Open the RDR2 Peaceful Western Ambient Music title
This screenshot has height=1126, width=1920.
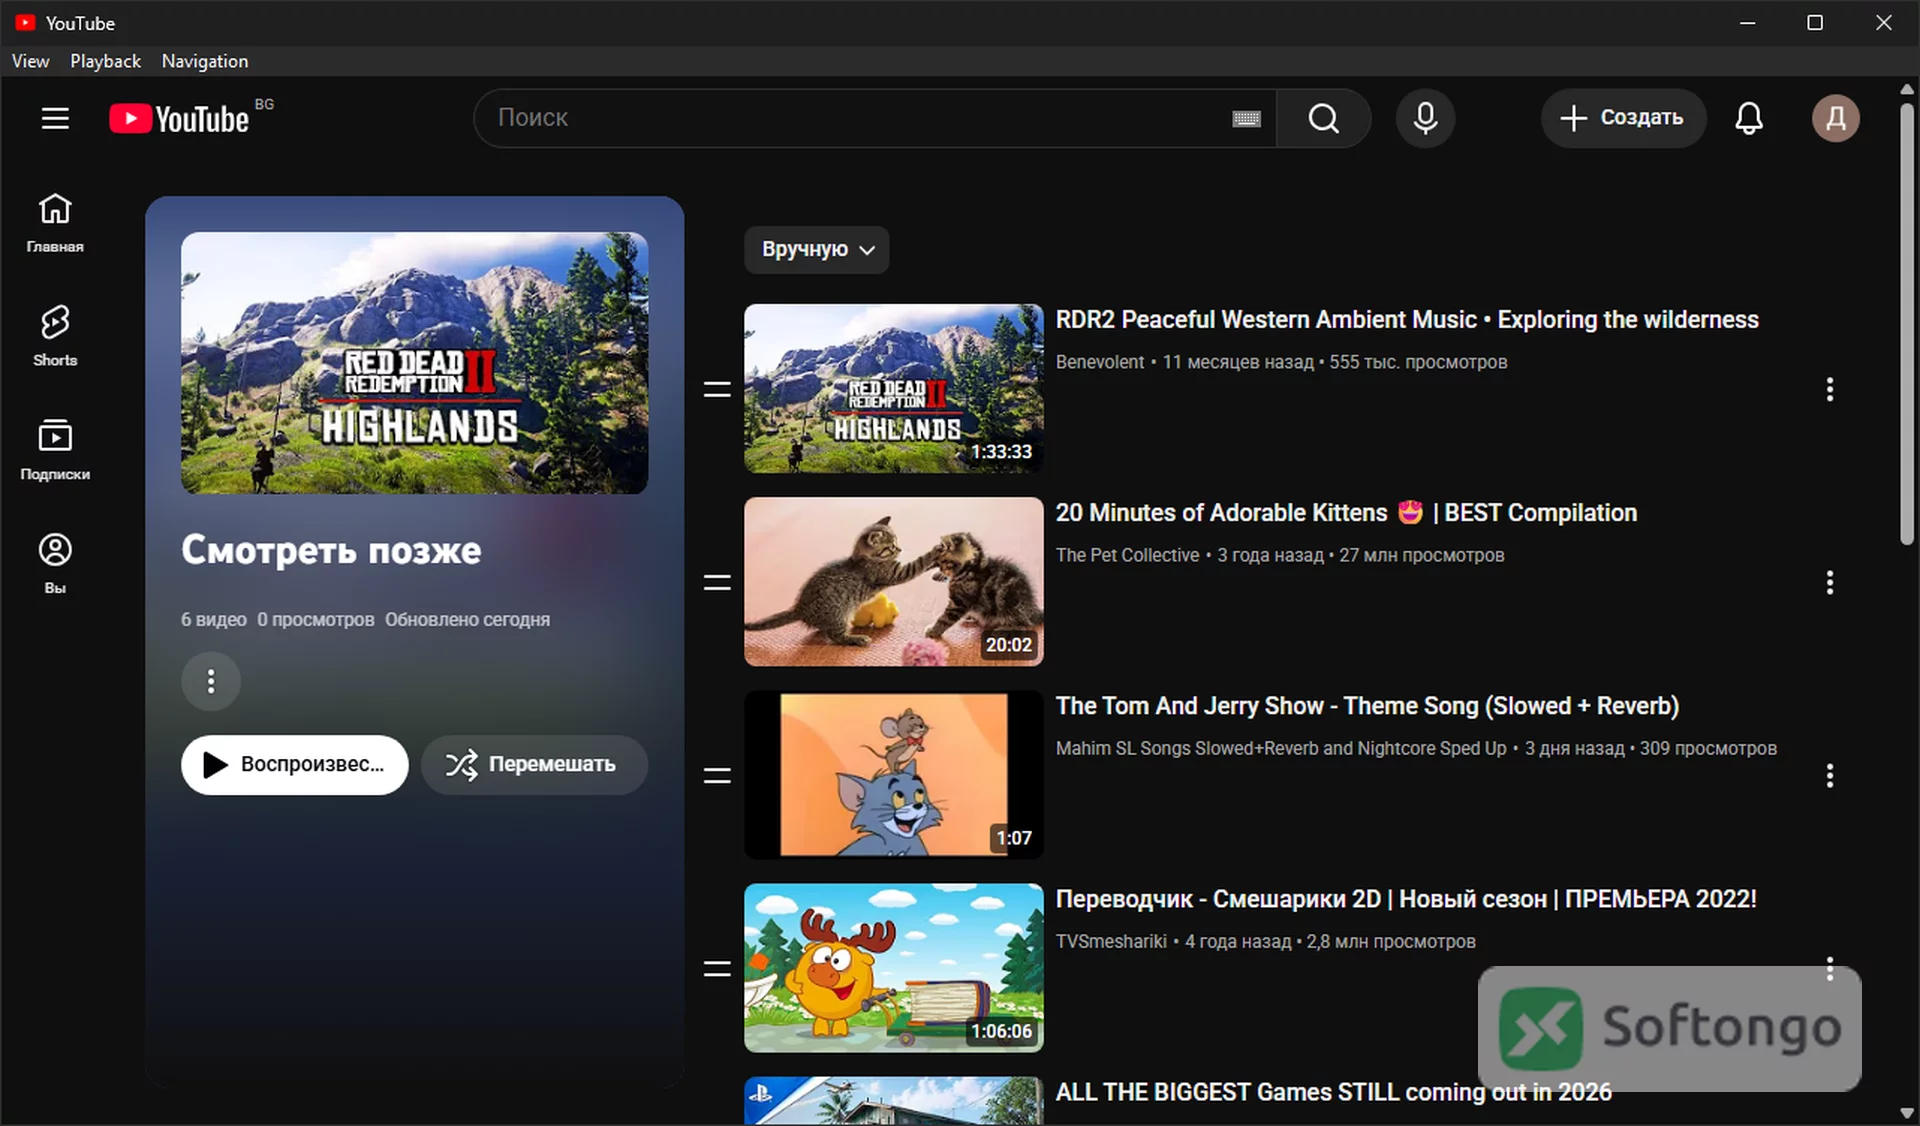point(1407,320)
